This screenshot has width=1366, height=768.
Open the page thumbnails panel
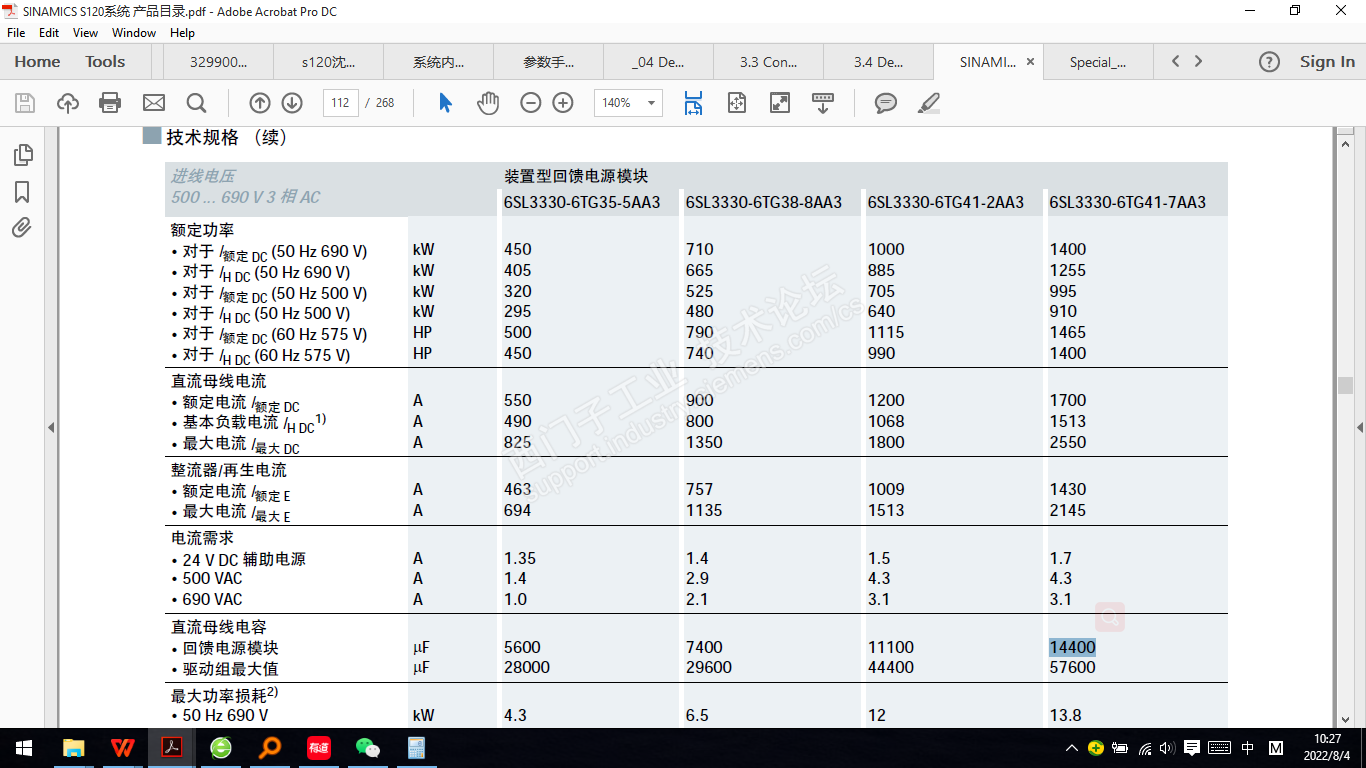click(x=22, y=155)
